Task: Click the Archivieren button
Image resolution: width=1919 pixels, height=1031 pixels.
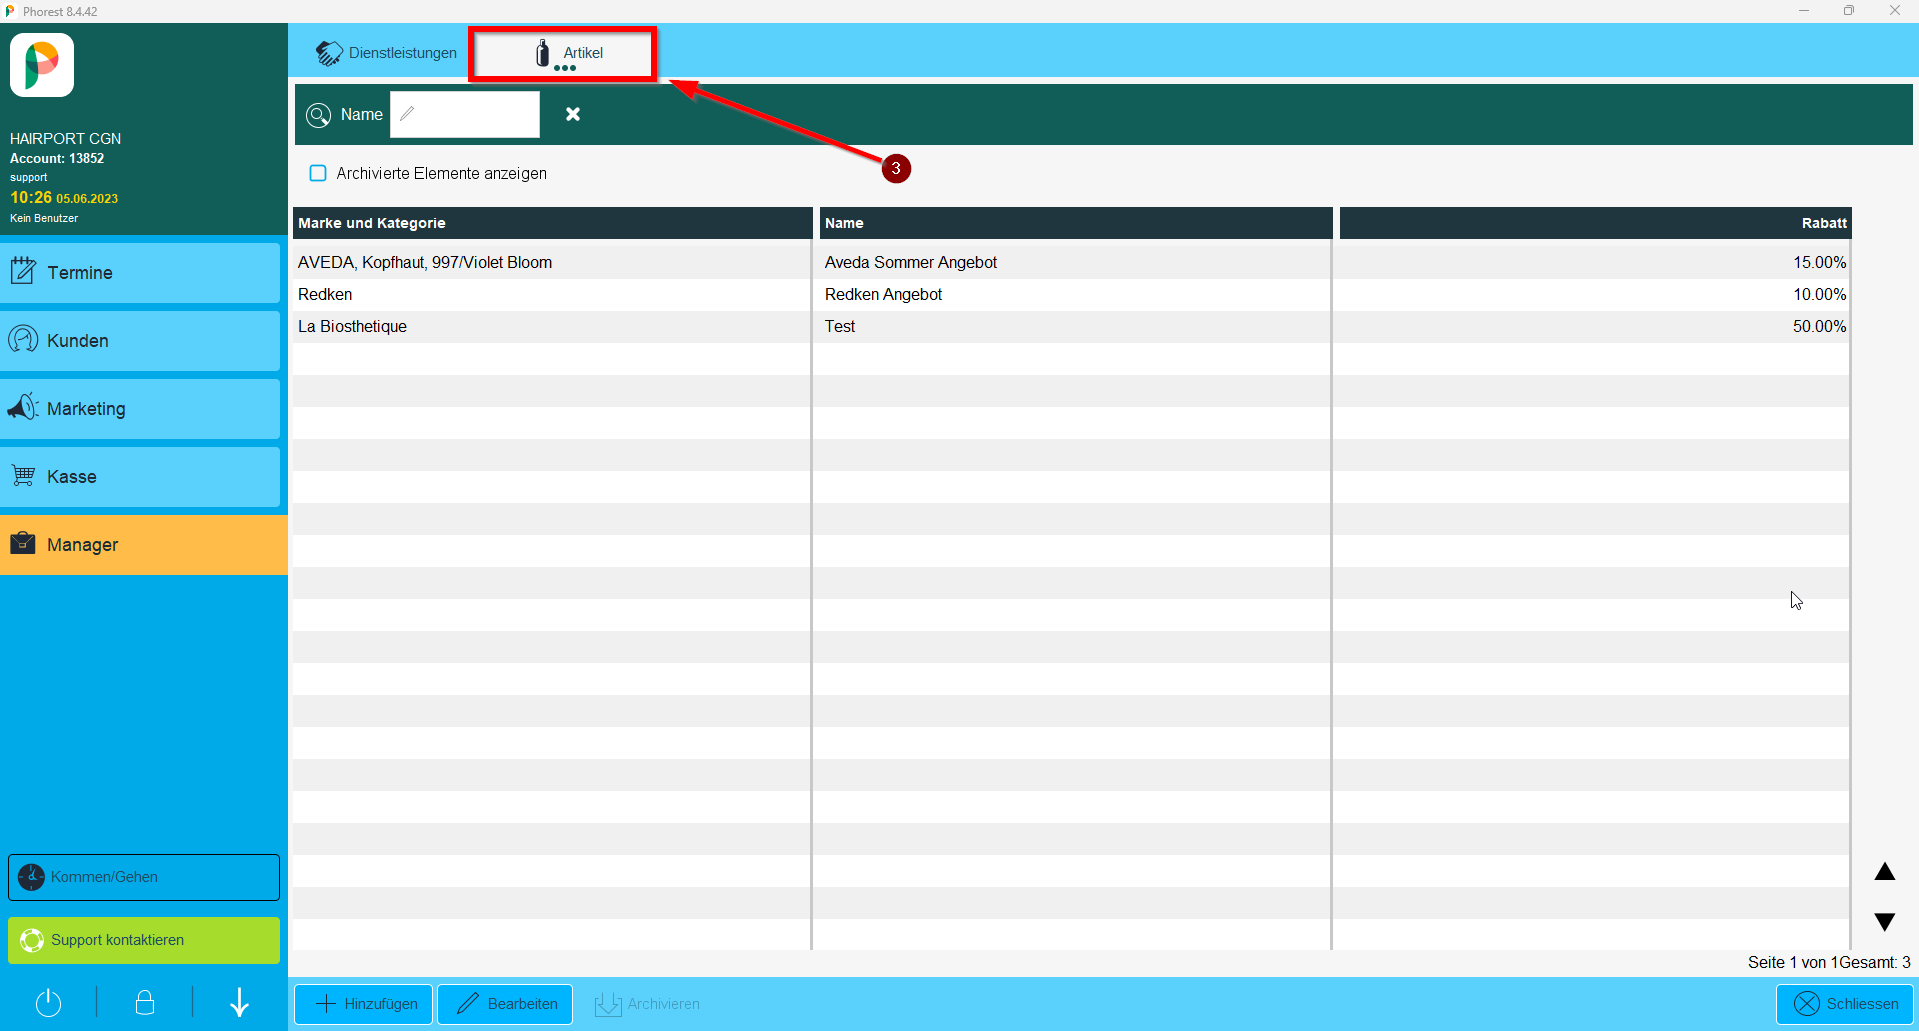Action: (x=647, y=1004)
